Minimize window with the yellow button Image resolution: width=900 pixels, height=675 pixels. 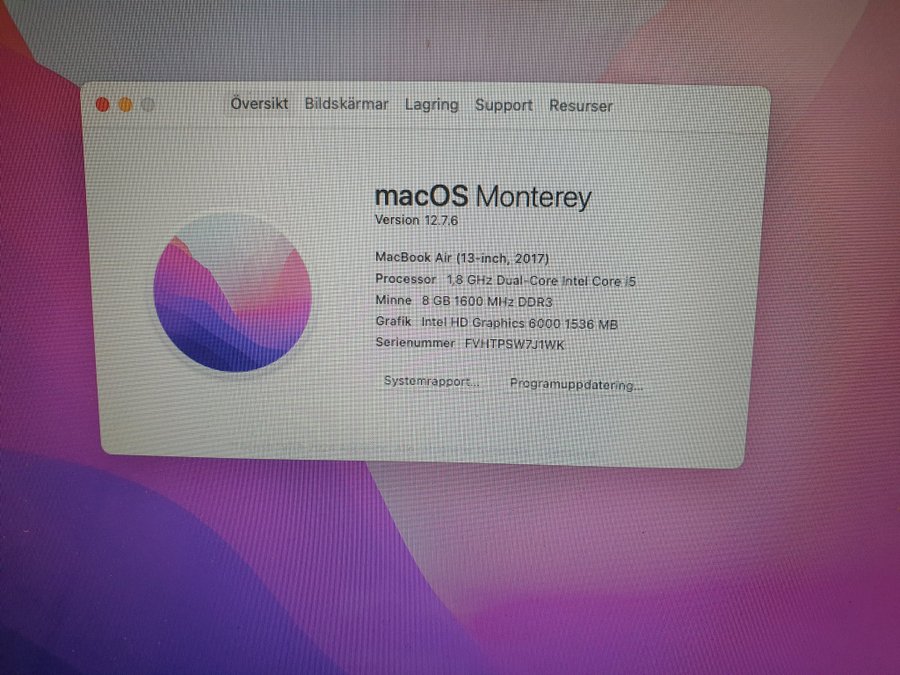(125, 104)
